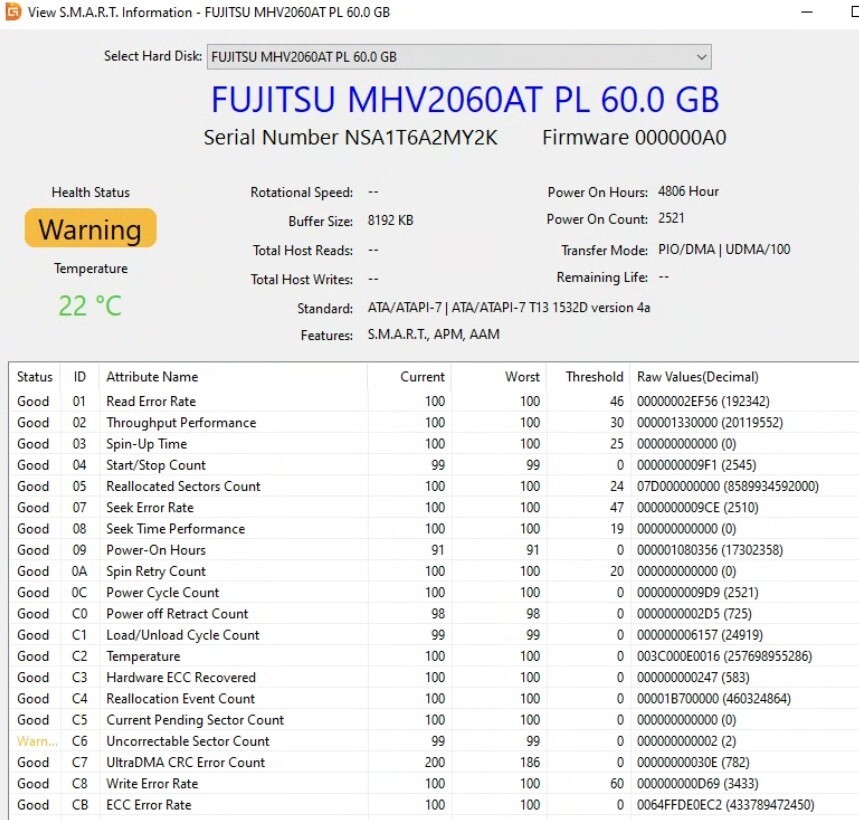The image size is (859, 820).
Task: Click the 22 °C temperature reading
Action: pos(90,306)
